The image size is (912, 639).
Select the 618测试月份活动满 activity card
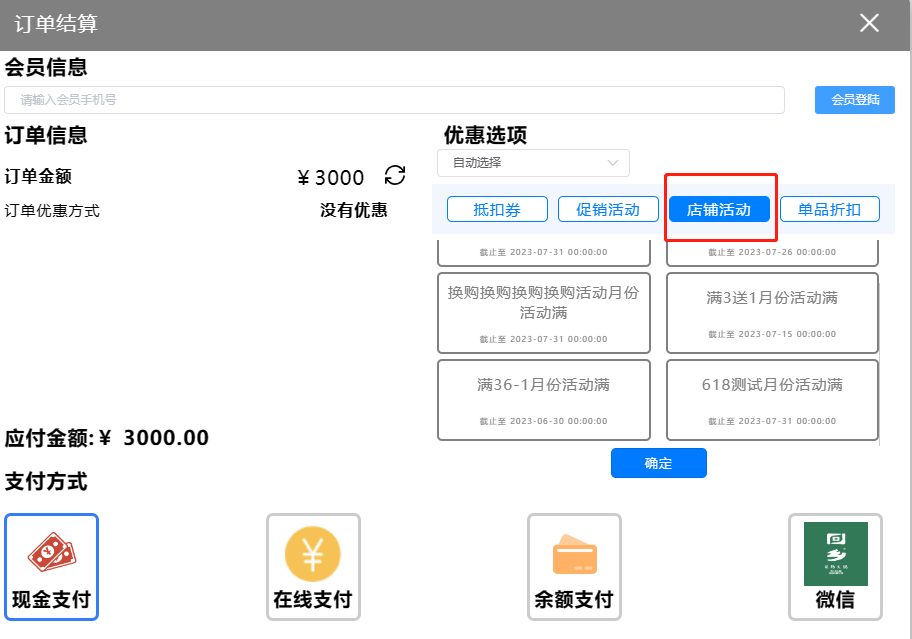(772, 399)
